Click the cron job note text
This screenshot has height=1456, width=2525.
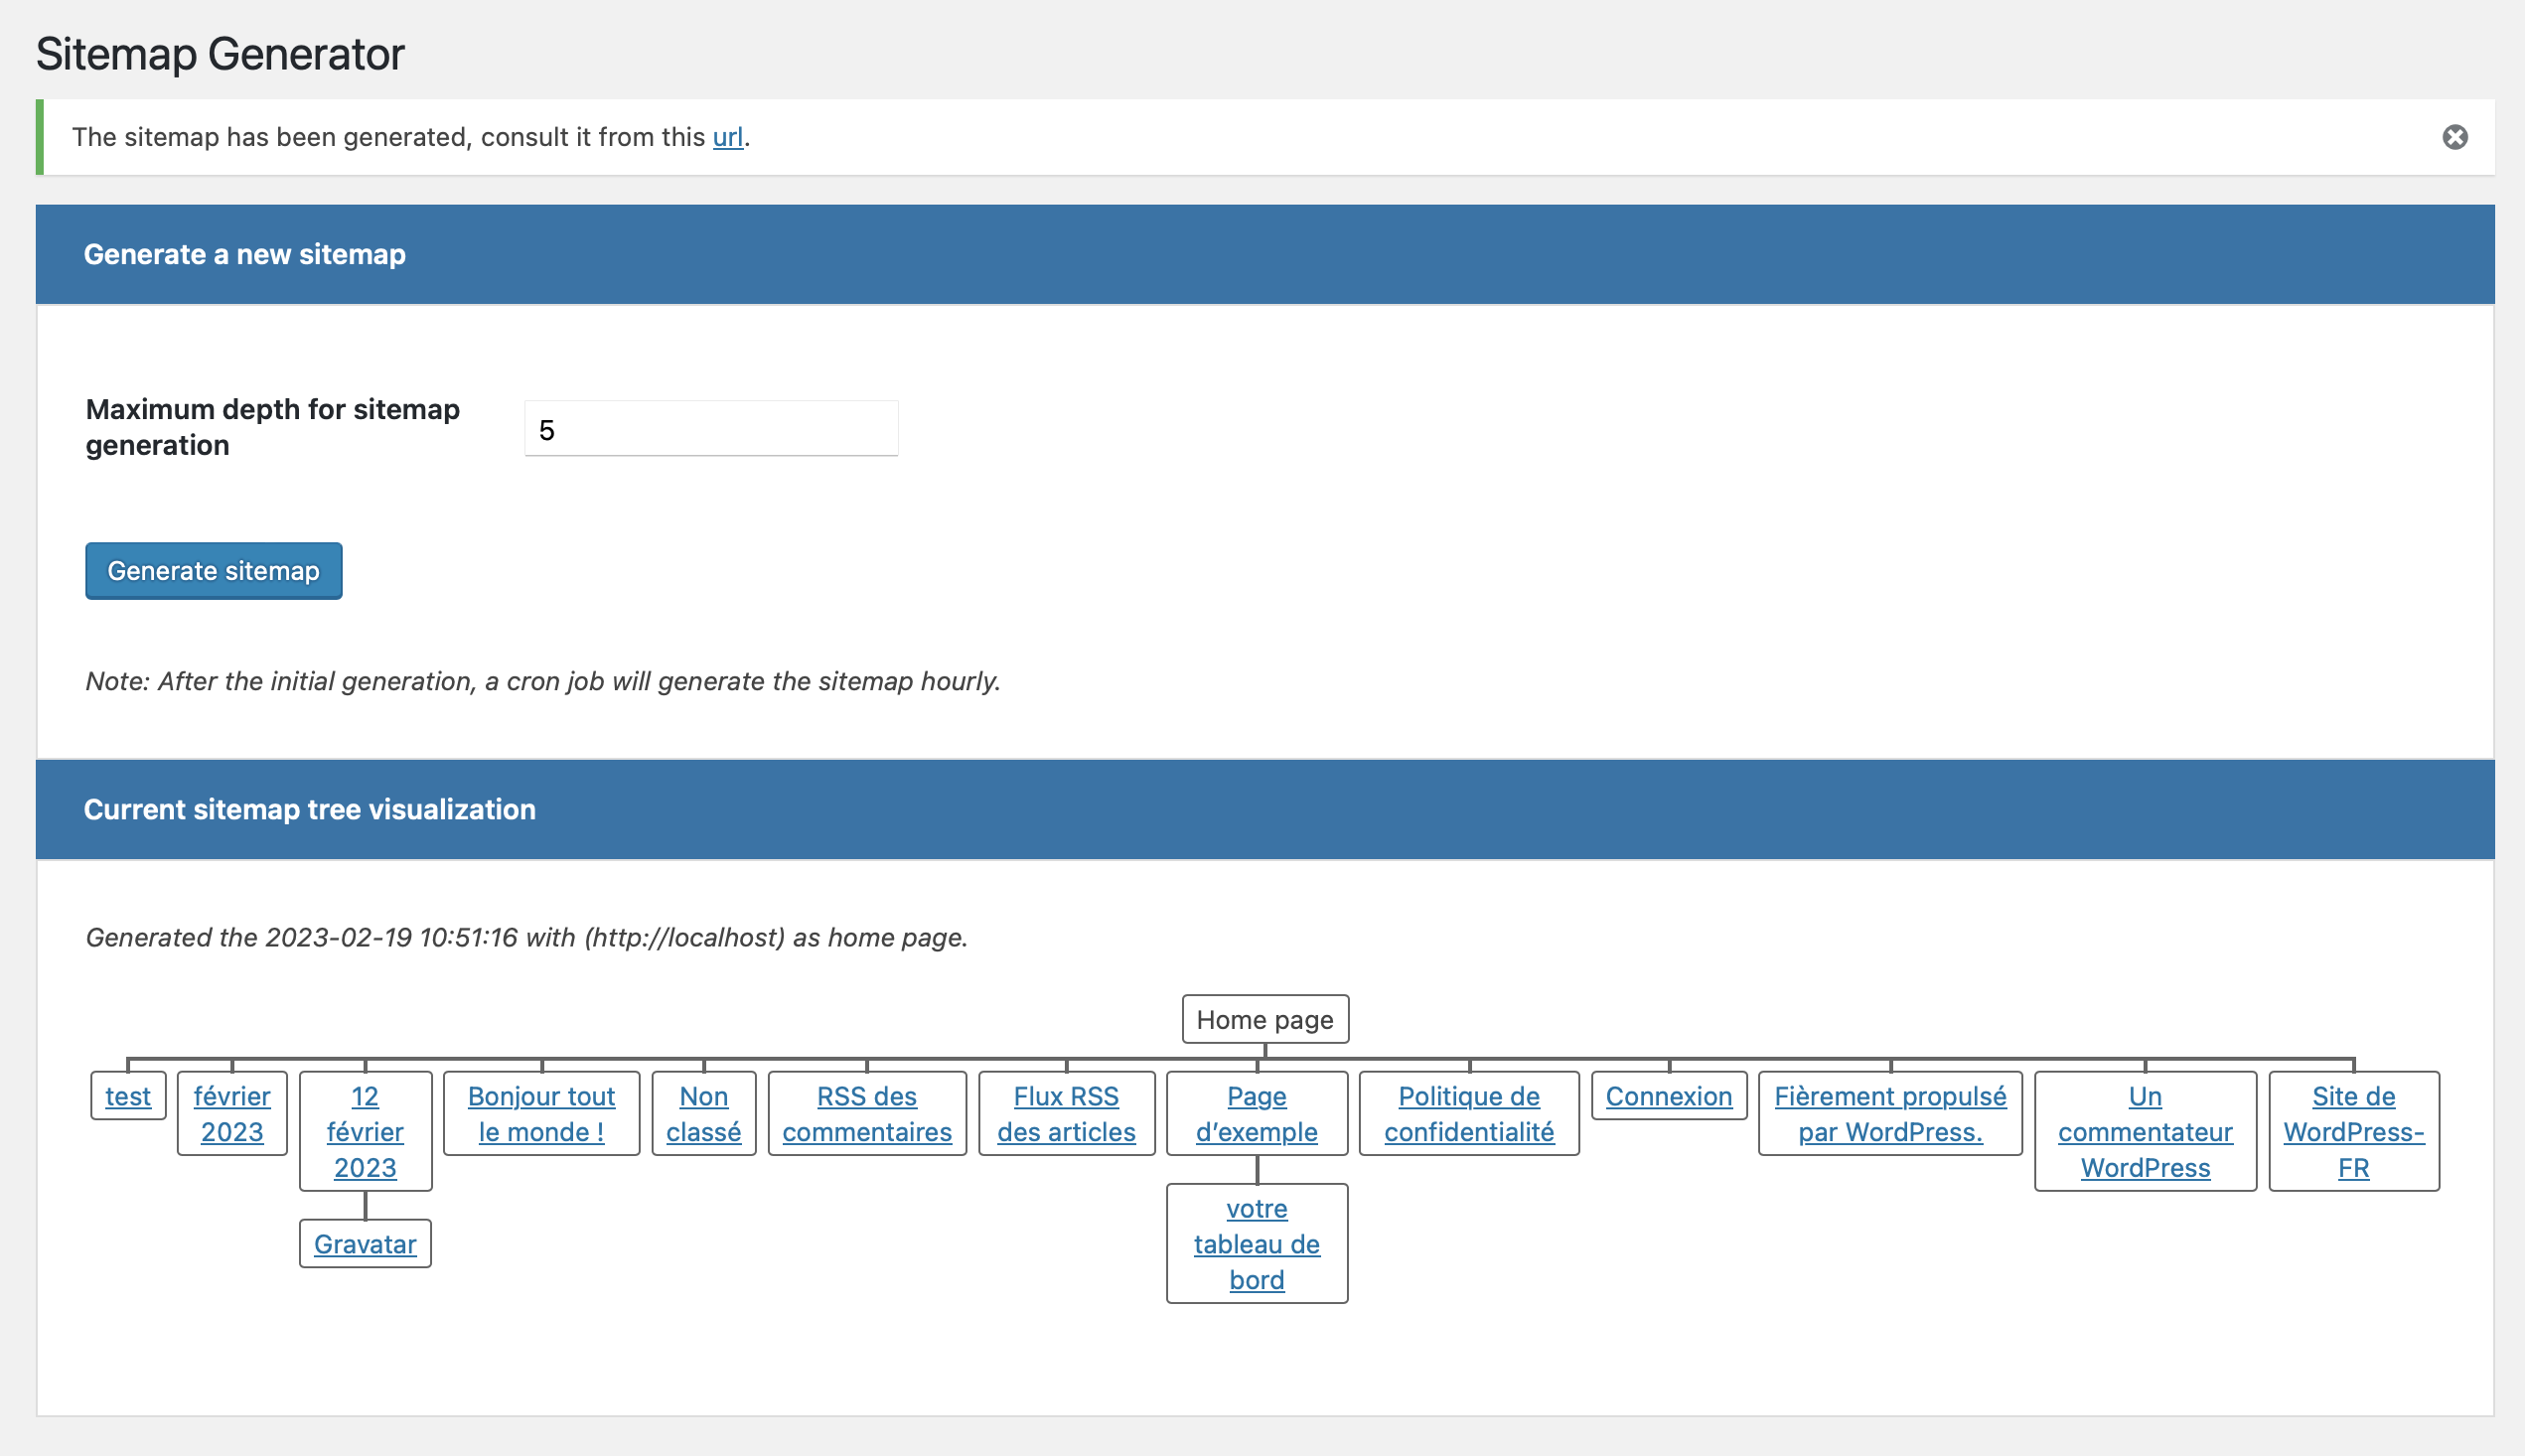[543, 681]
